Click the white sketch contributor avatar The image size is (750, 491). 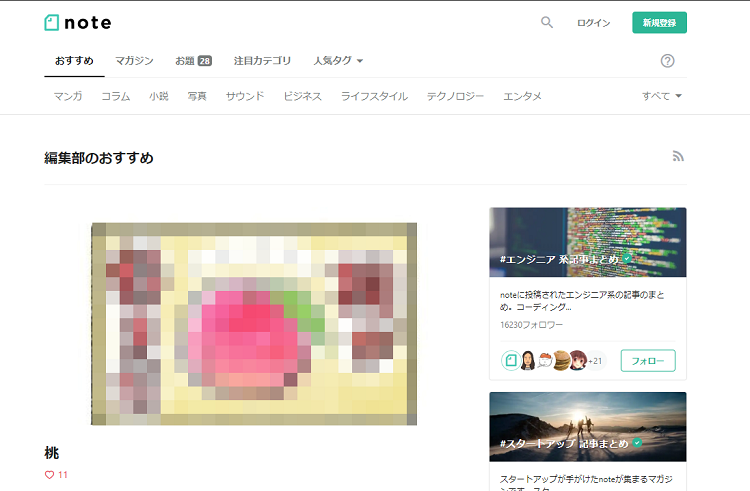point(545,360)
